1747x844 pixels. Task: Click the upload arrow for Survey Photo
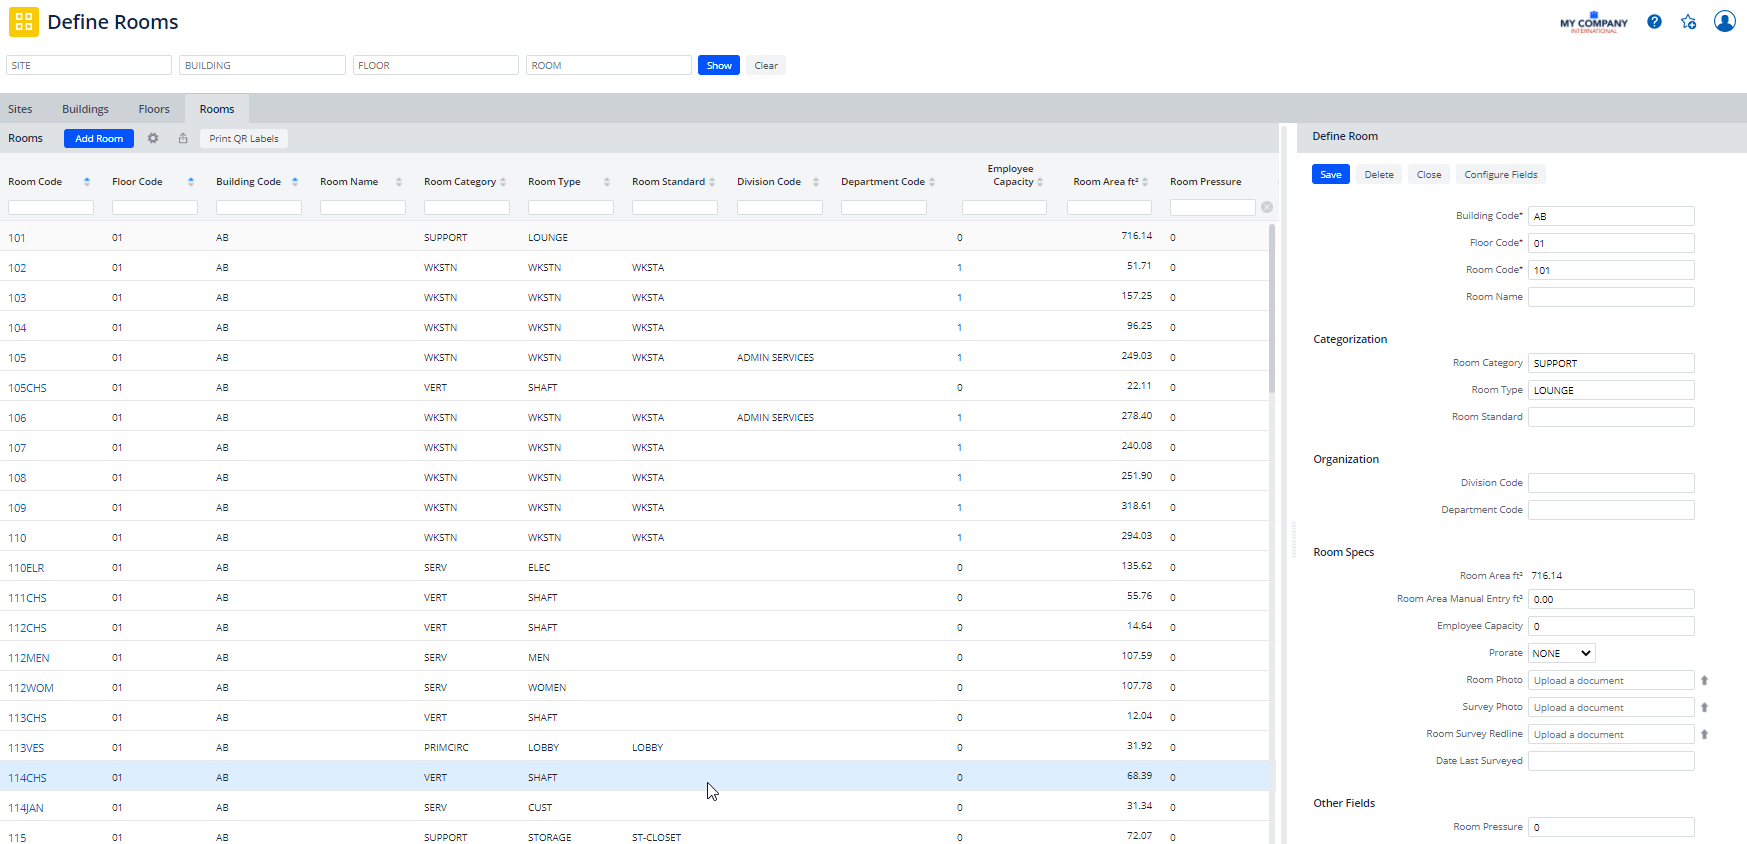(1704, 708)
